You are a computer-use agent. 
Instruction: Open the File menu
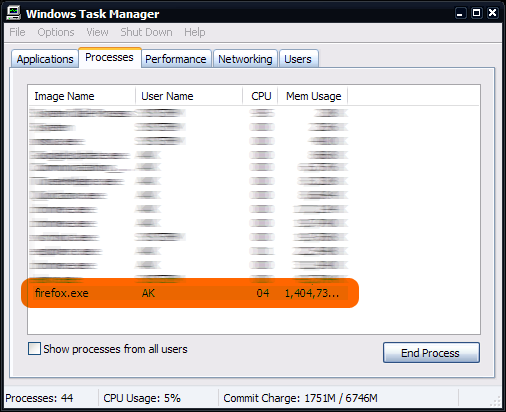point(17,32)
